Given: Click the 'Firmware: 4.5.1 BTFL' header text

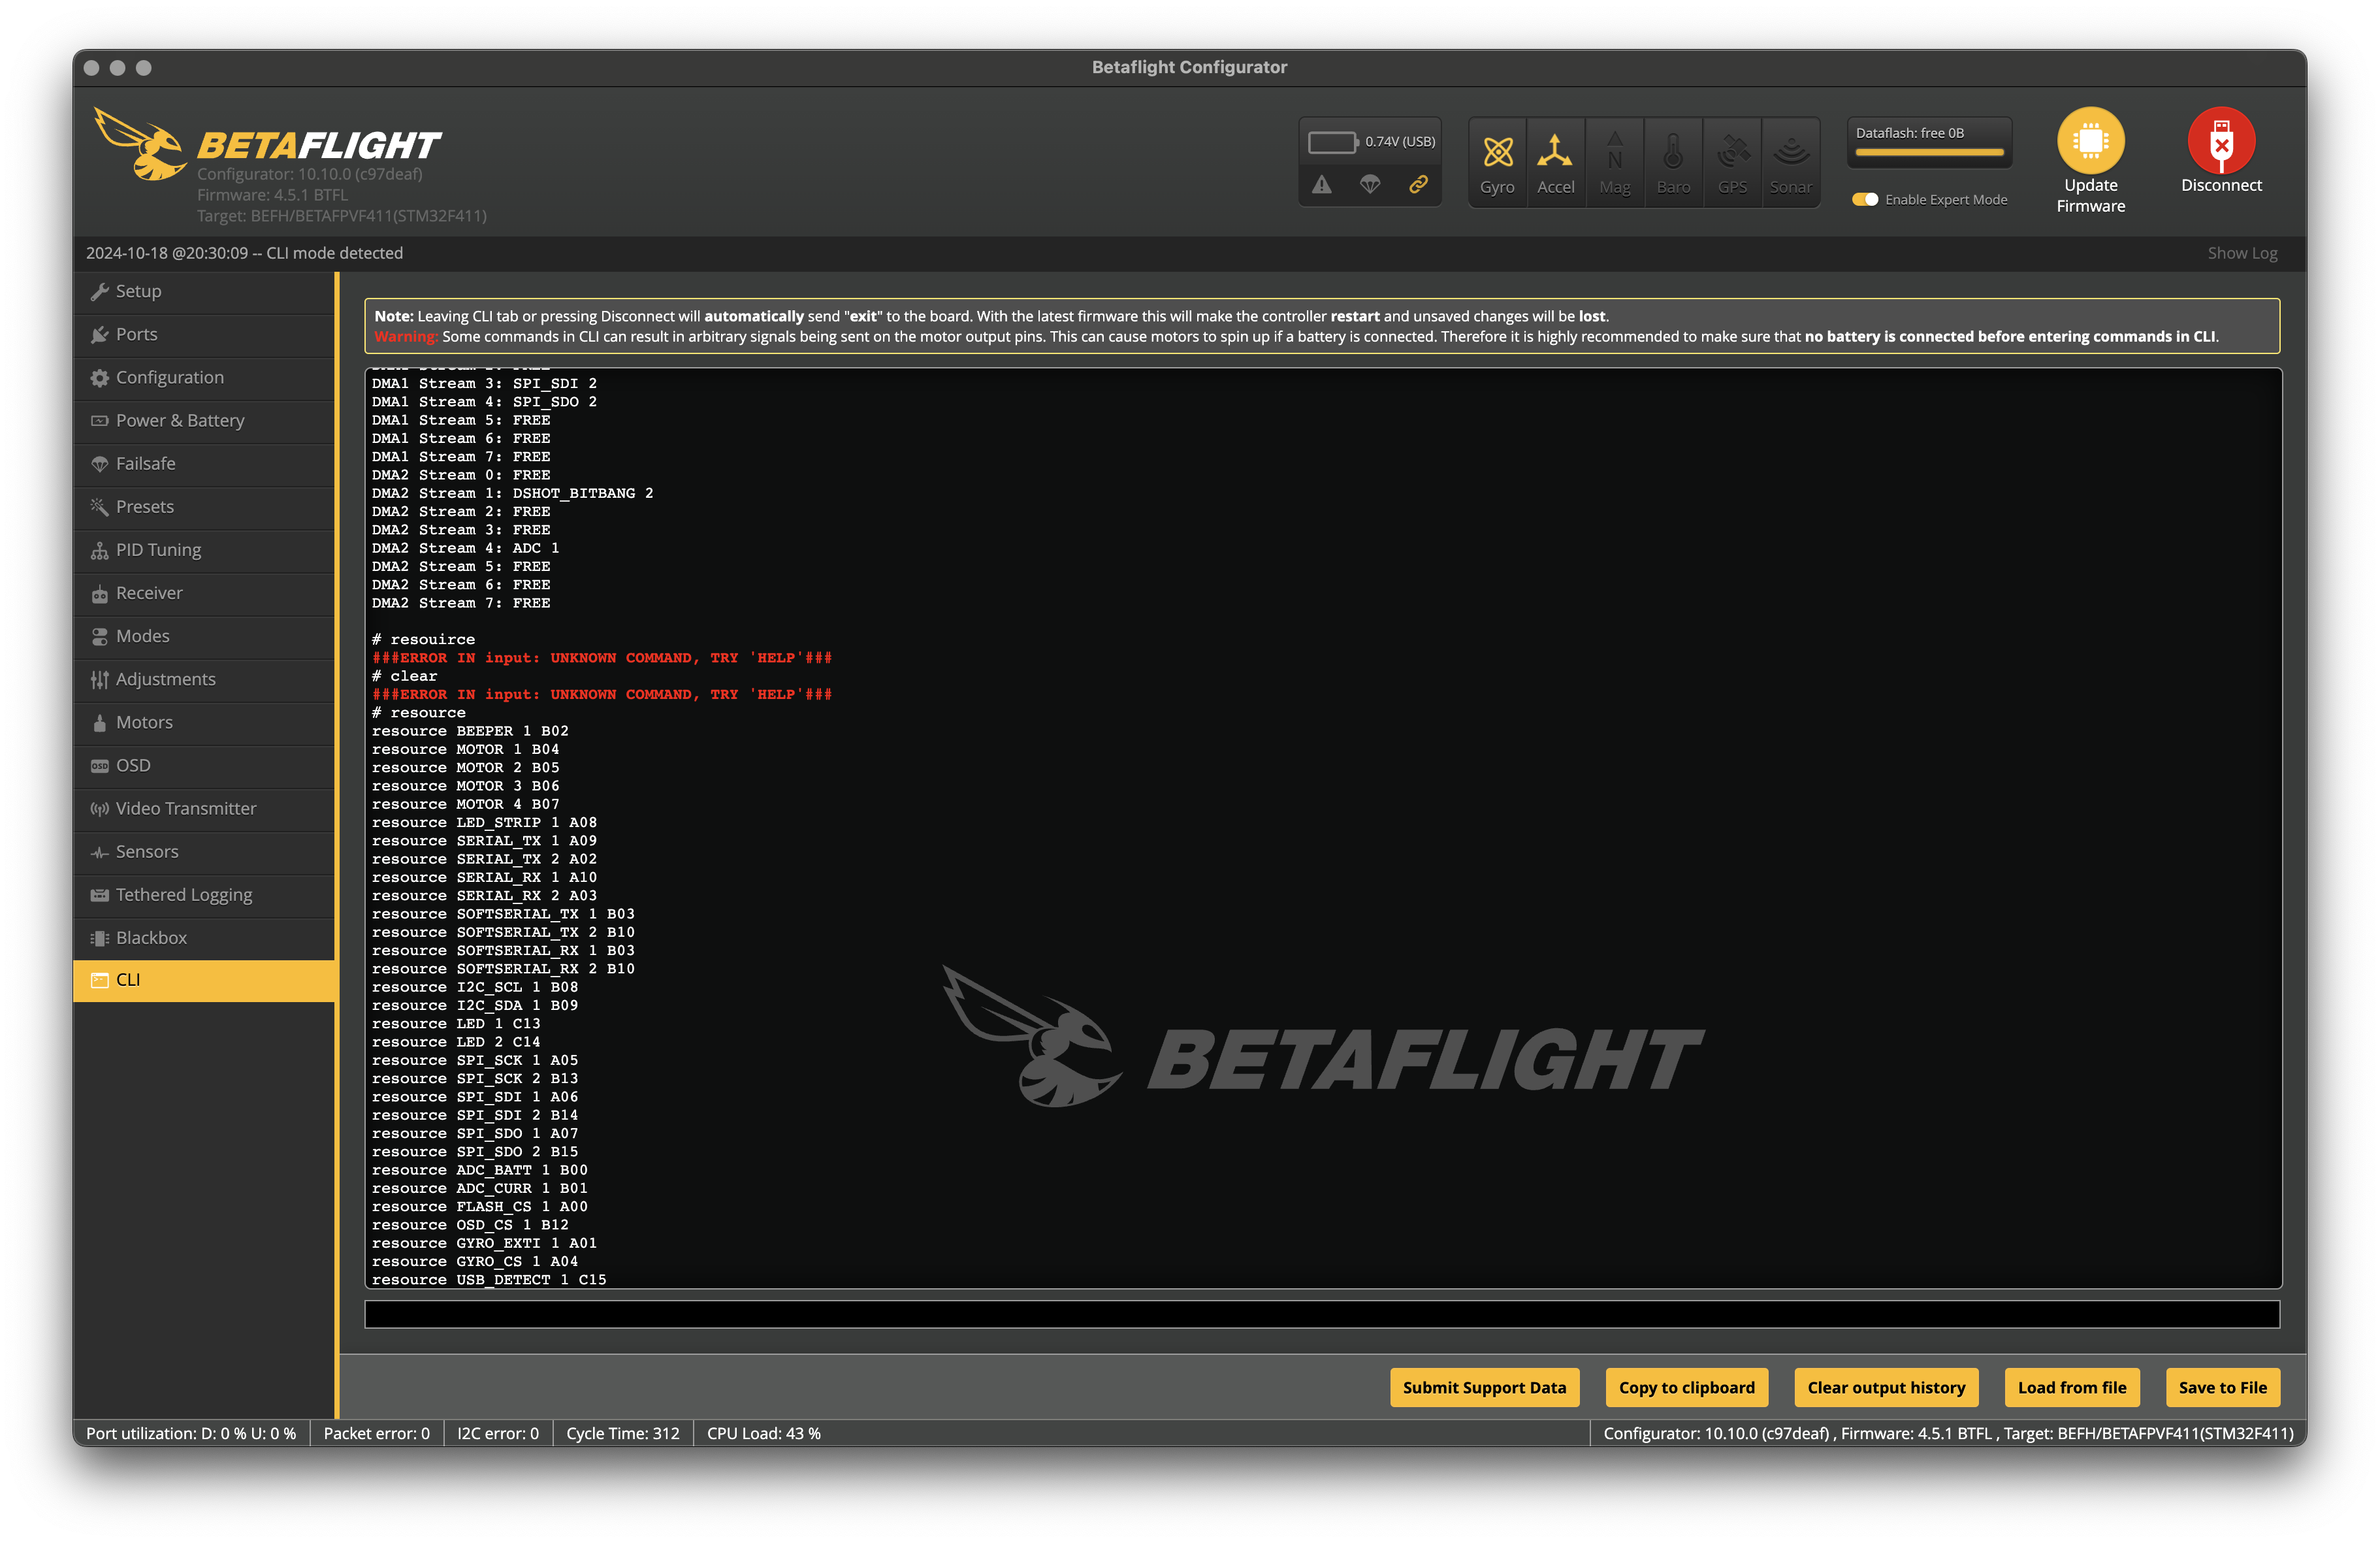Looking at the screenshot, I should 272,195.
